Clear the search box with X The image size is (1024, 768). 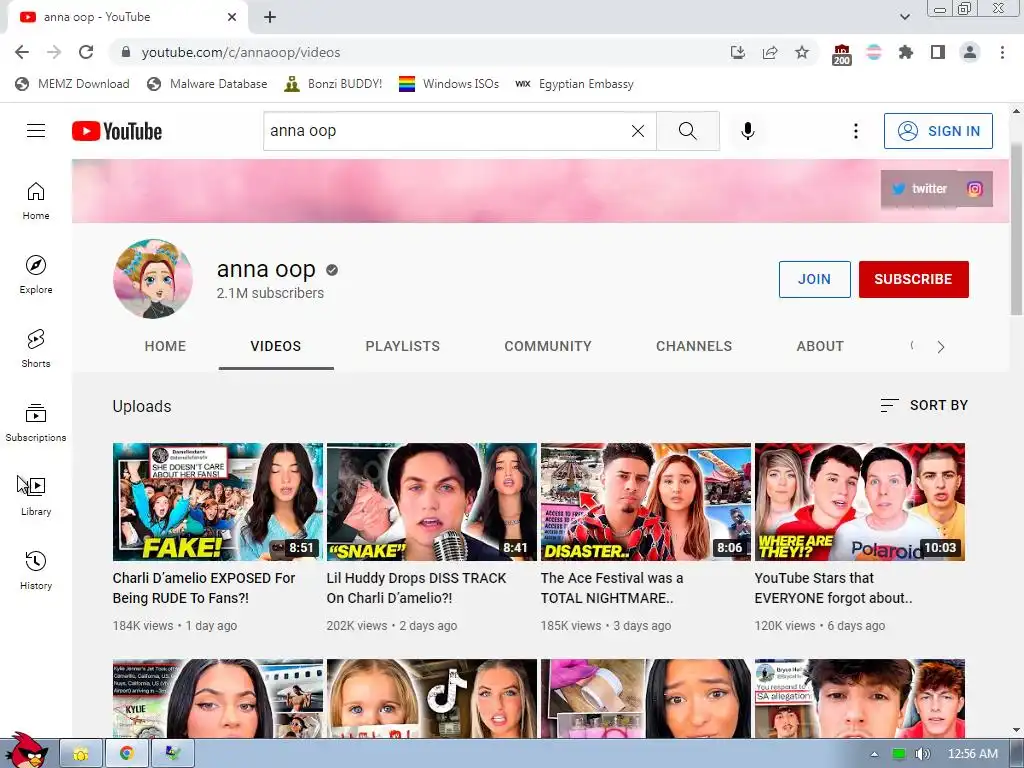coord(638,131)
